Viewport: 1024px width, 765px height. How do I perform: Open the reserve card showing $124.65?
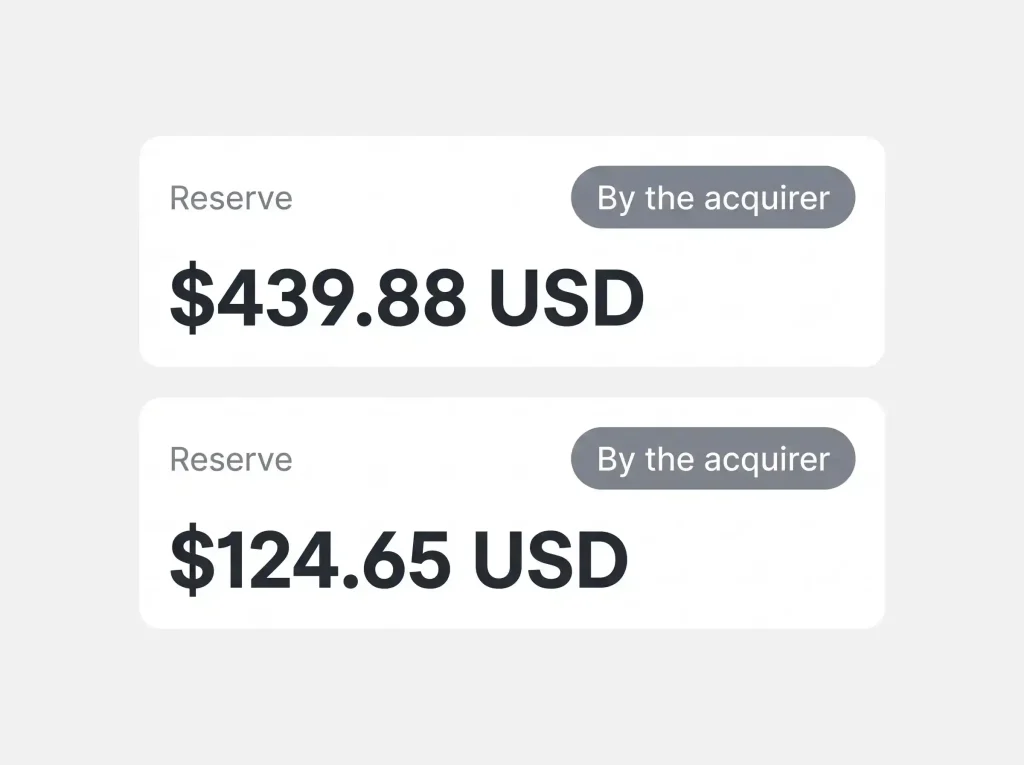pyautogui.click(x=512, y=513)
